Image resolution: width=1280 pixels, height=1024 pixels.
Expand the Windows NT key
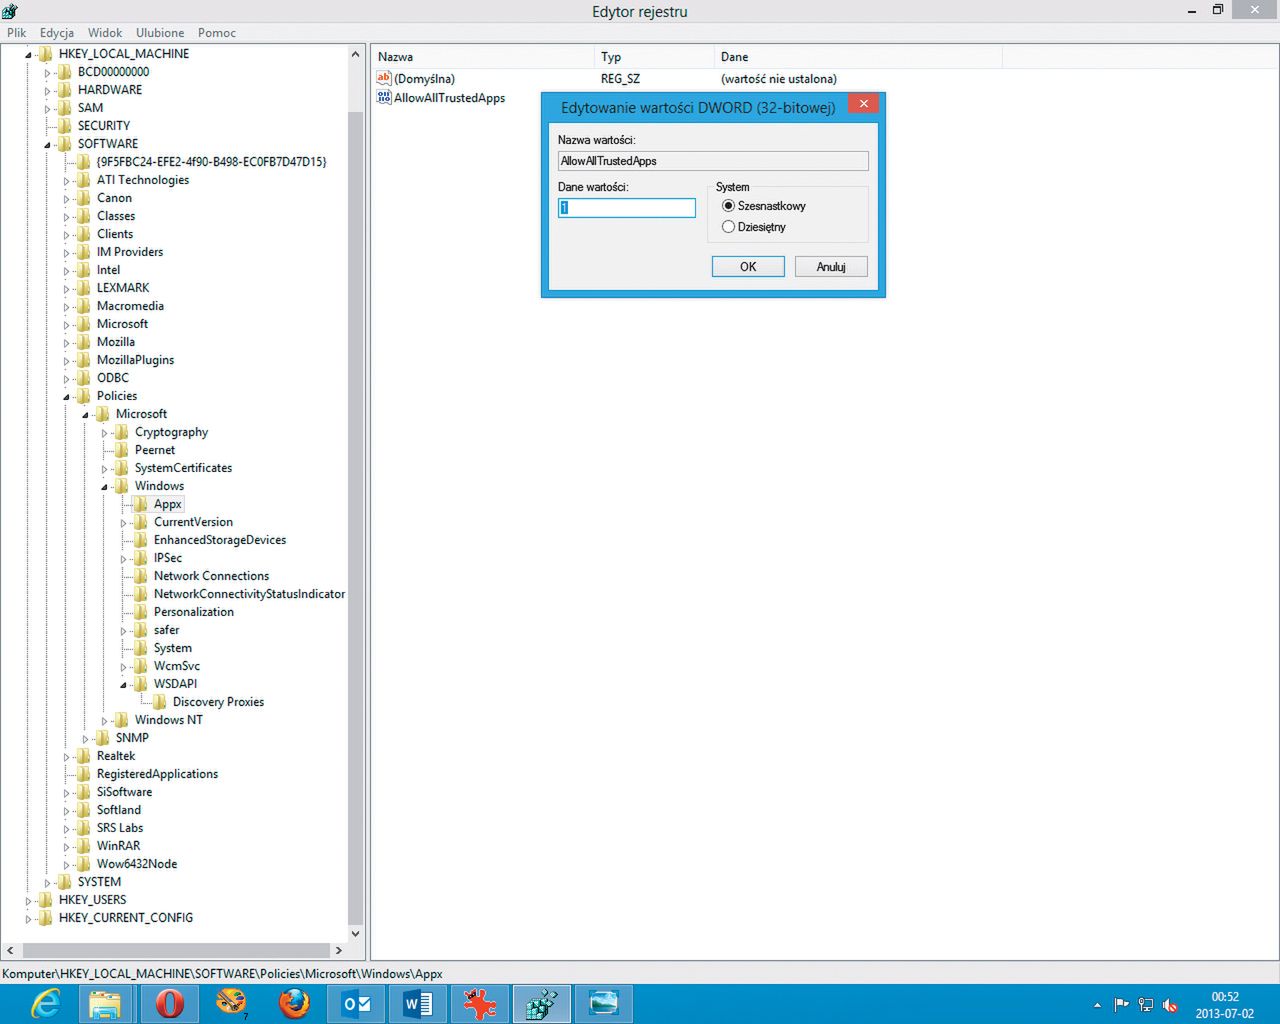coord(104,721)
